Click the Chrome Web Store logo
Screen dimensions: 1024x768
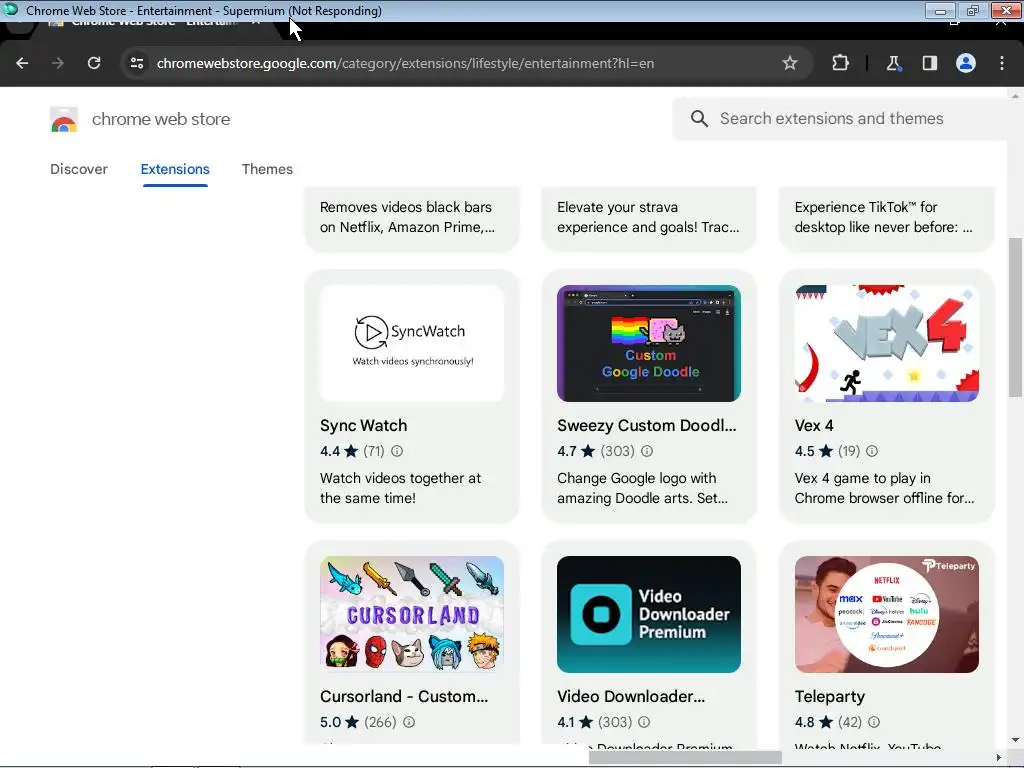click(x=64, y=120)
